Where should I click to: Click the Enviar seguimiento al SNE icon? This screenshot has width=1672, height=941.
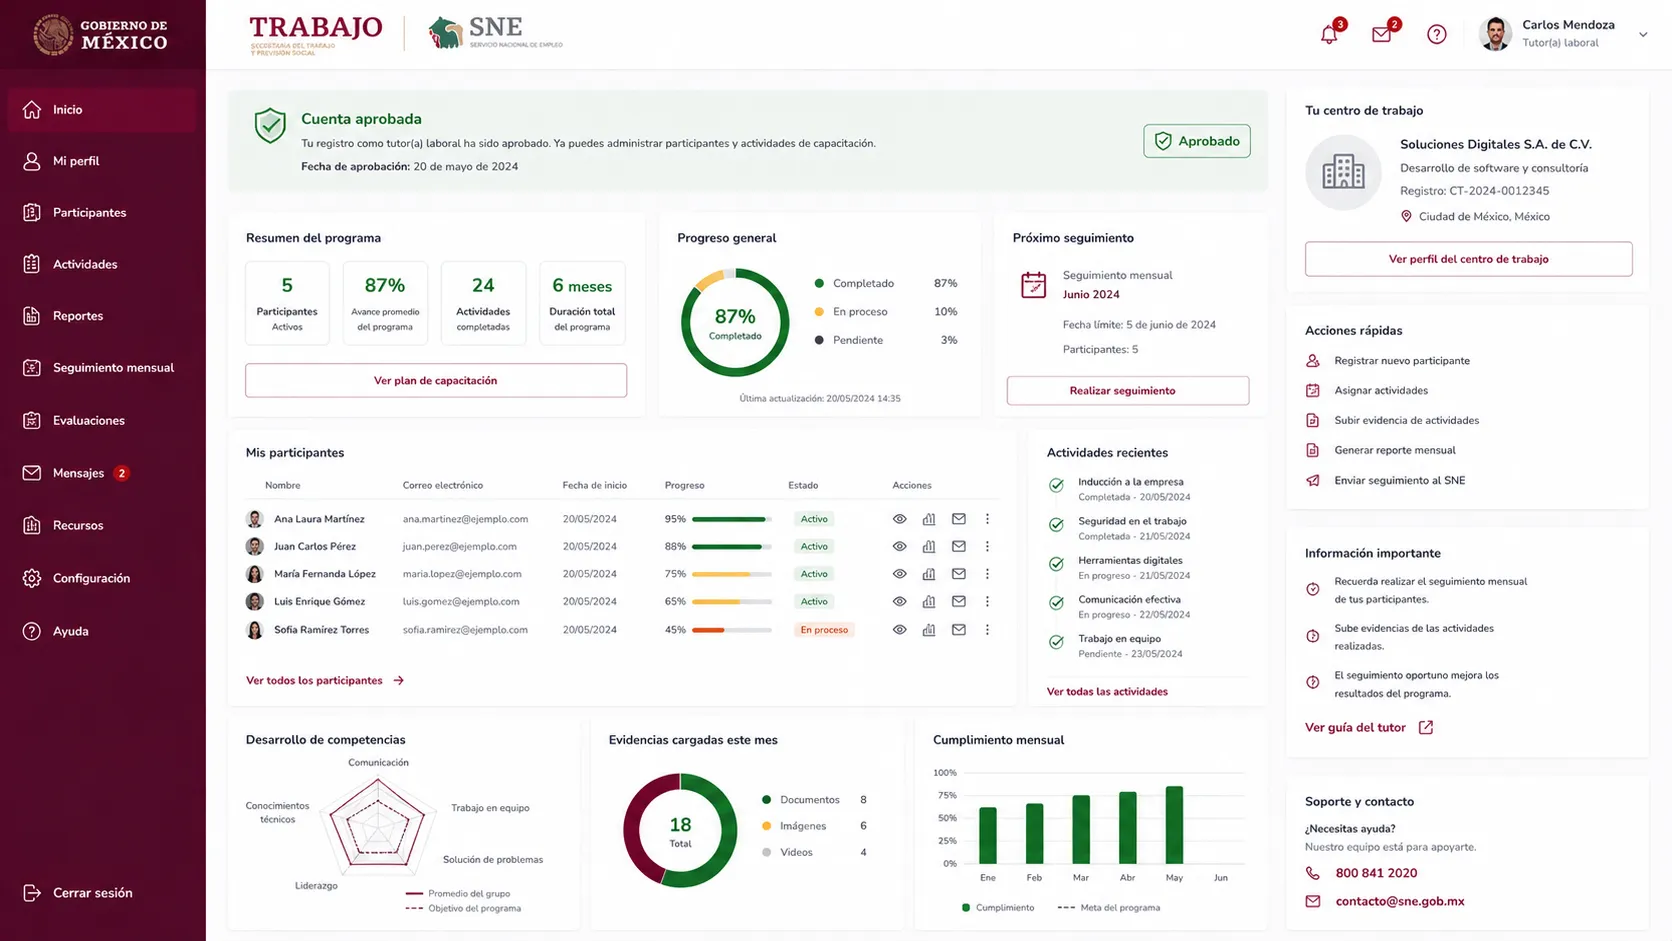1313,481
